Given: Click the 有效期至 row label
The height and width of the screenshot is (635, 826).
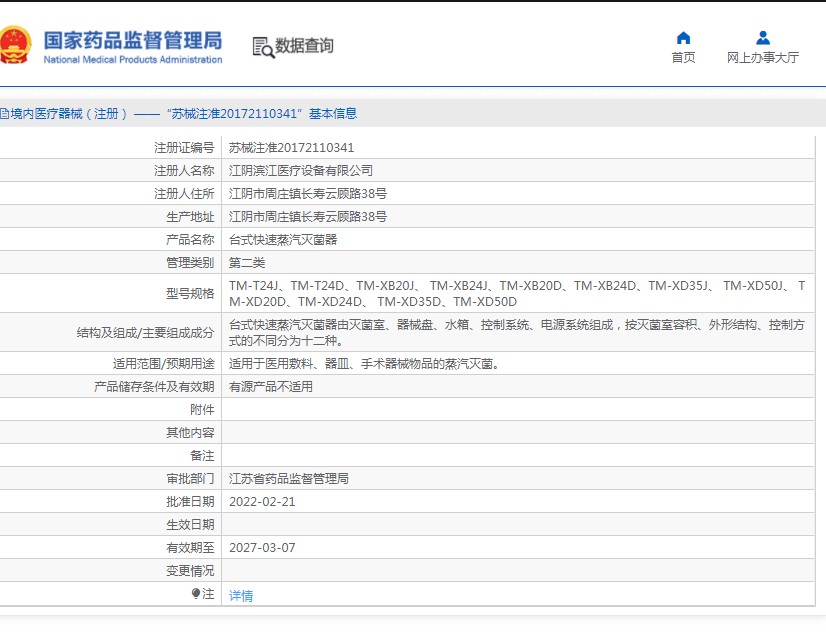Looking at the screenshot, I should 190,548.
